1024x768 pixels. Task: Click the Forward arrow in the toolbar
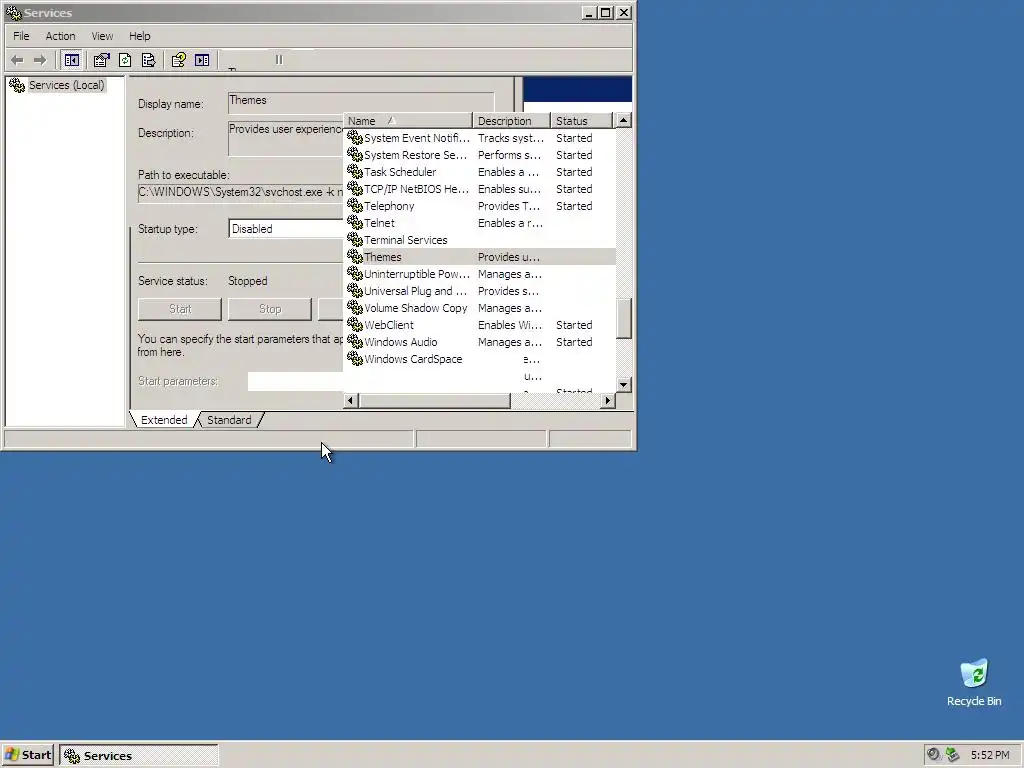(x=40, y=60)
